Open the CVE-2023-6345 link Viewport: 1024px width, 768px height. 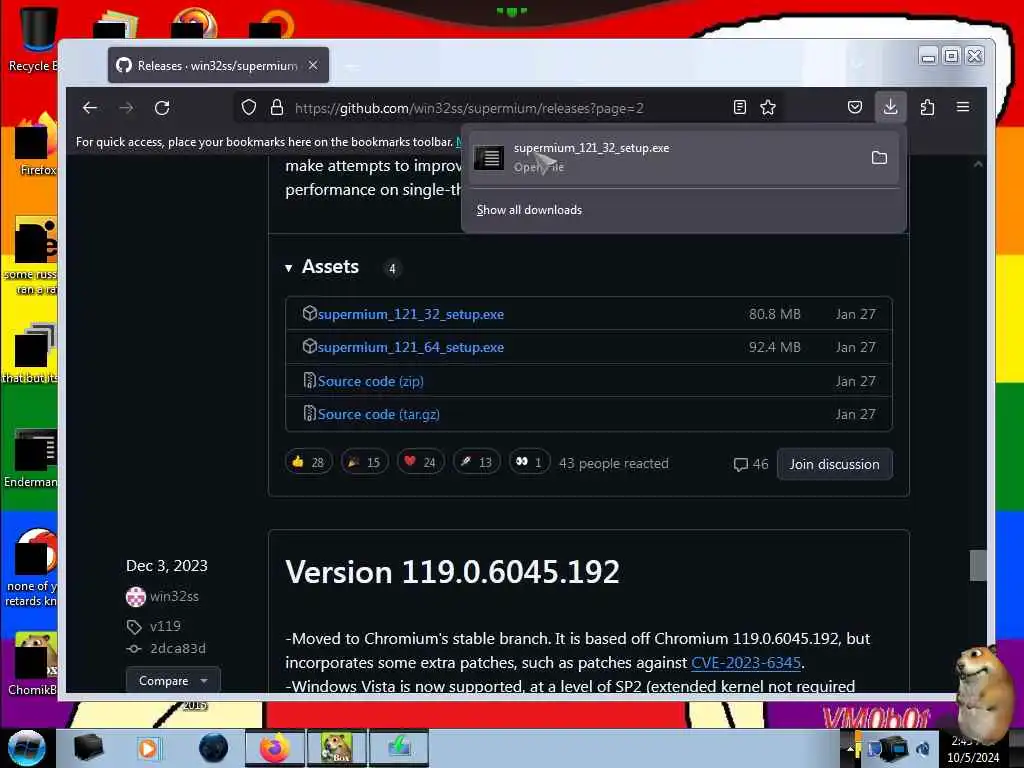point(746,663)
